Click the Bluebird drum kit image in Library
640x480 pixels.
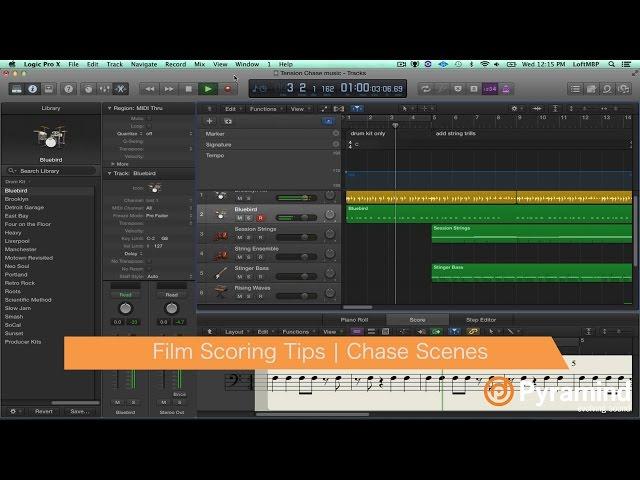pos(51,137)
